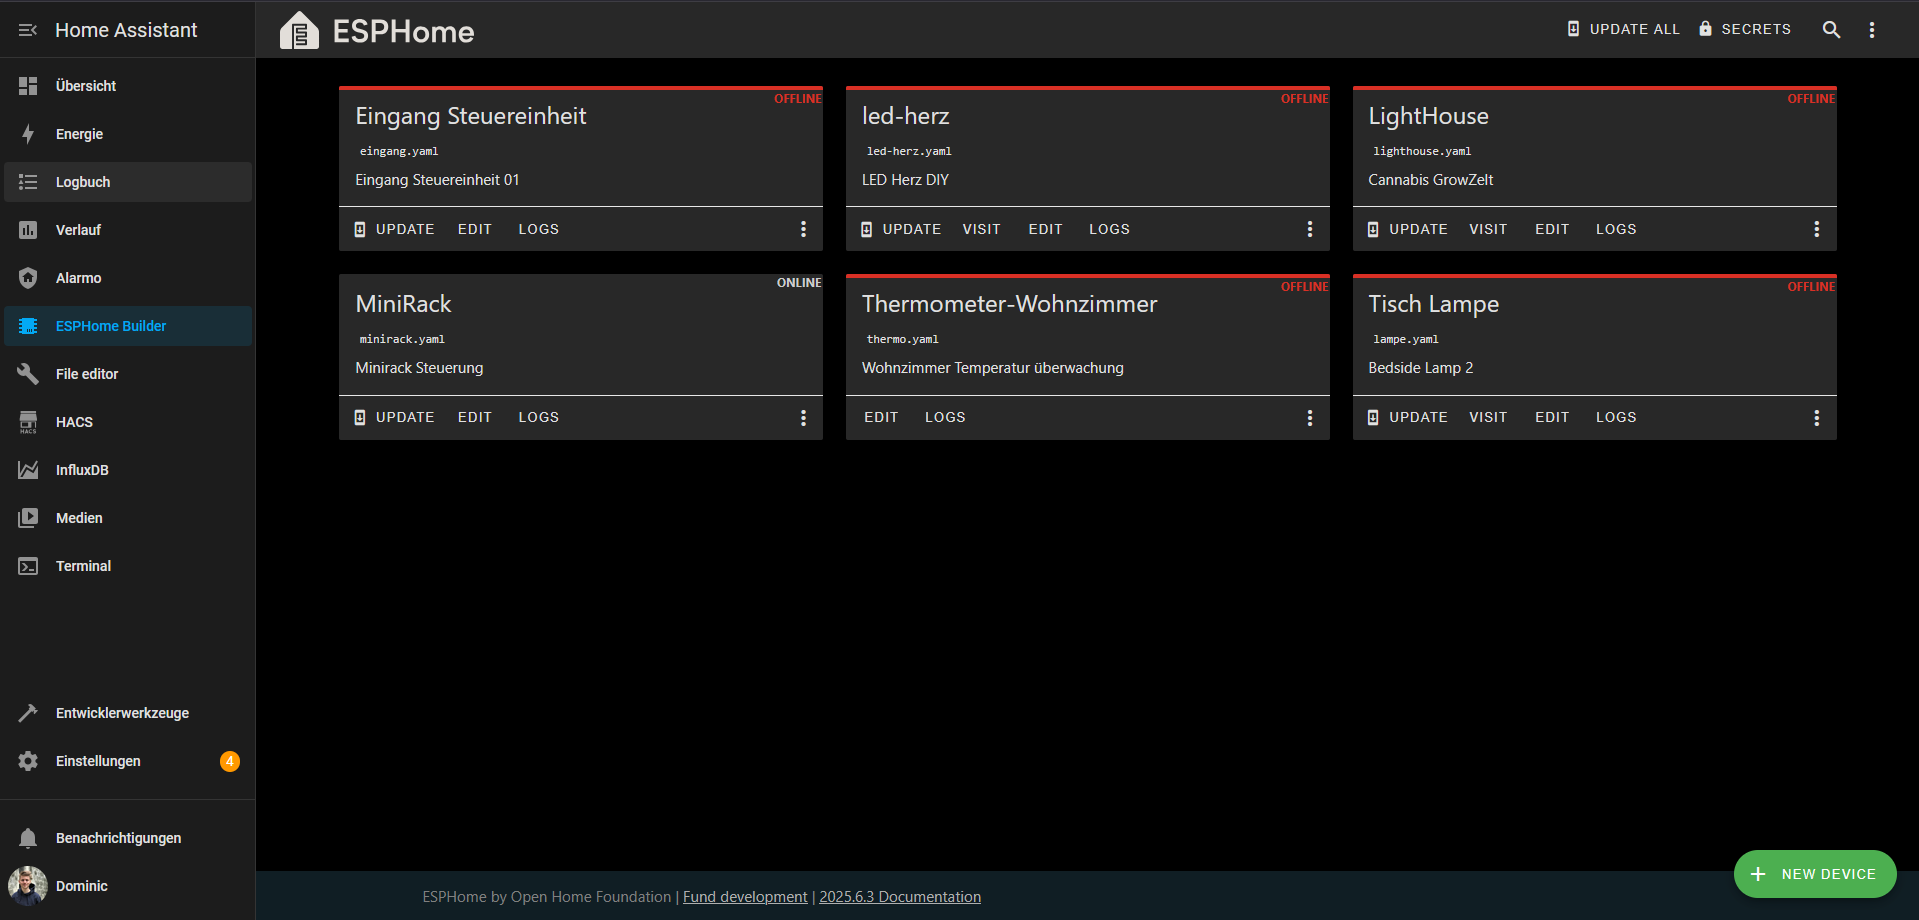Edit the MiniRack configuration

pos(475,417)
